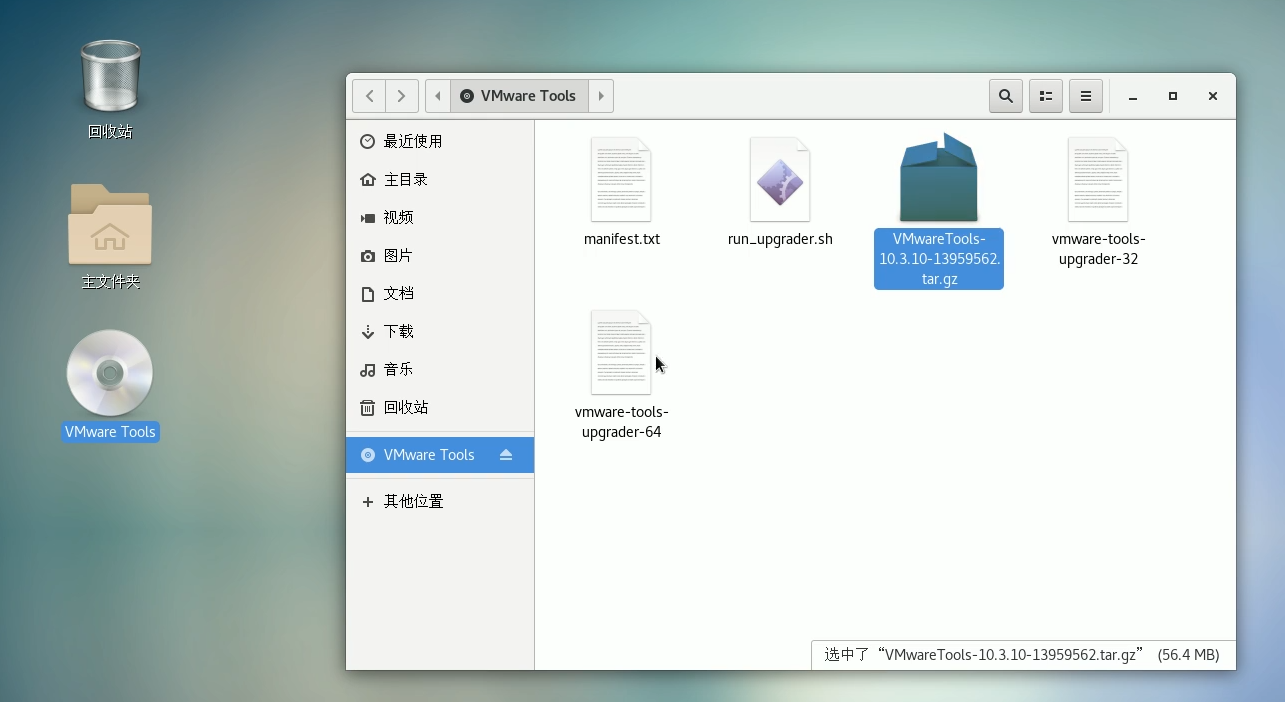
Task: Click the path bar left scroll arrow
Action: [x=438, y=96]
